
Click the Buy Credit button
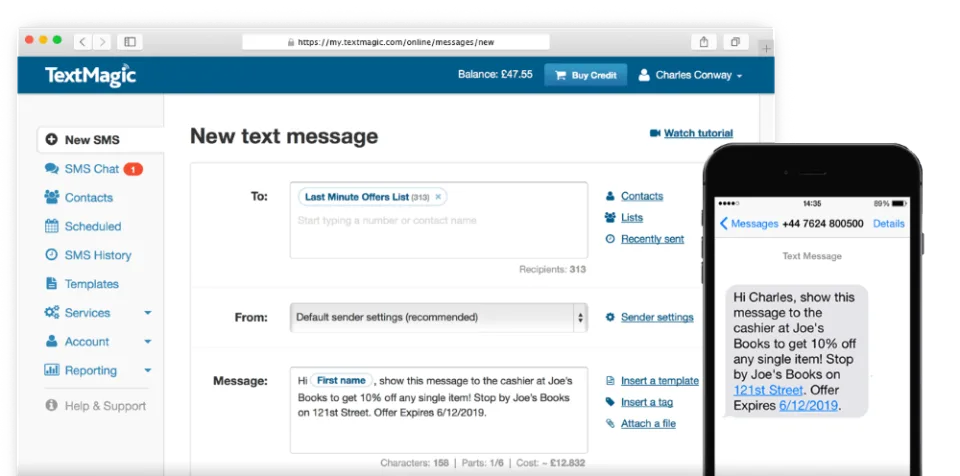[x=585, y=75]
